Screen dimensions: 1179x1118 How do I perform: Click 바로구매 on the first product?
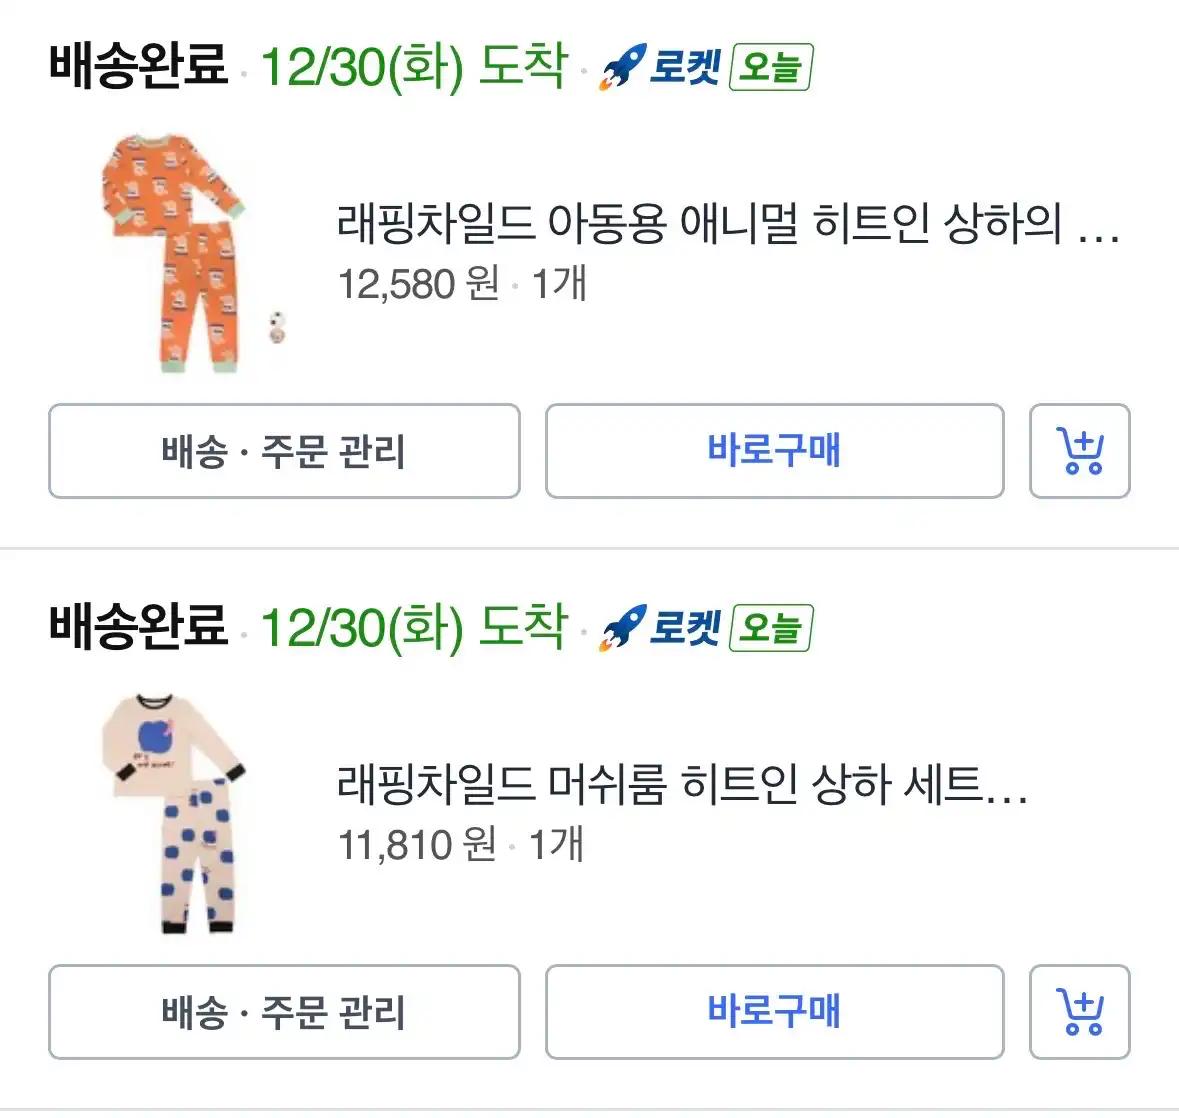[x=775, y=452]
